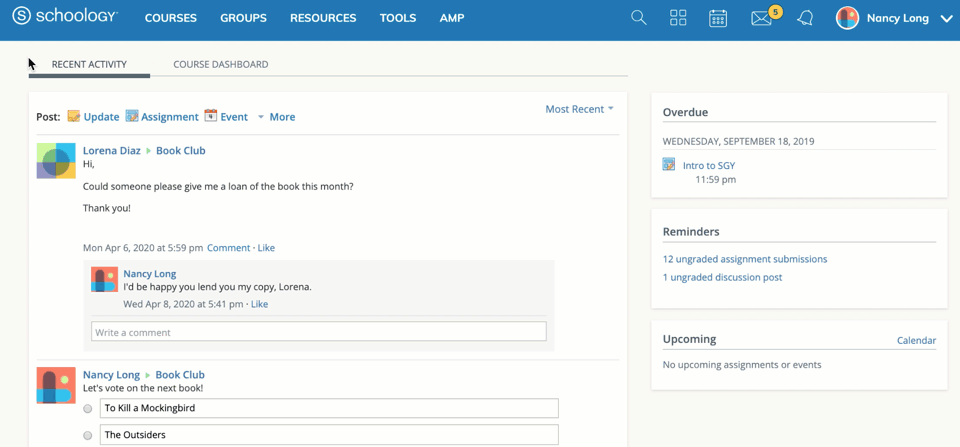Switch to the Course Dashboard tab
960x447 pixels.
pos(220,64)
